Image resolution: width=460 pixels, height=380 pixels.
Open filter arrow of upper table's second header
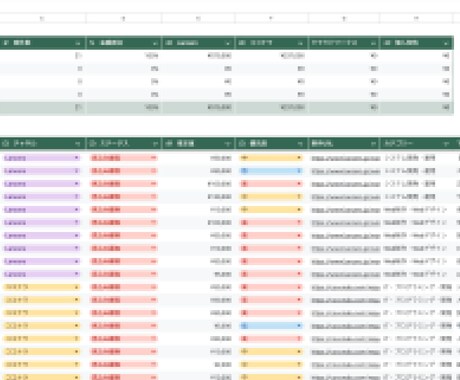[155, 43]
